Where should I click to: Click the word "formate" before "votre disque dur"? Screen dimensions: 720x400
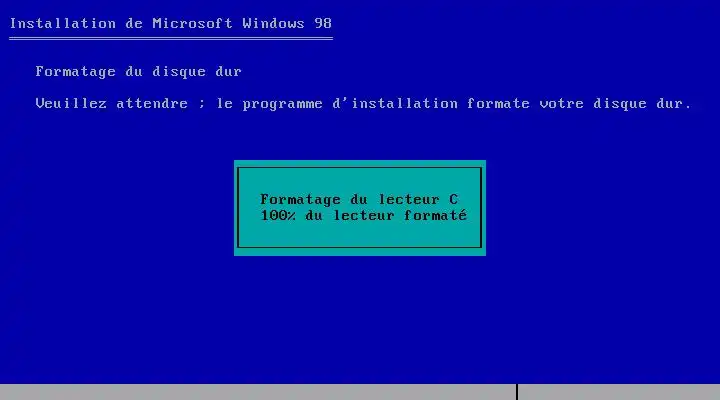[x=498, y=104]
